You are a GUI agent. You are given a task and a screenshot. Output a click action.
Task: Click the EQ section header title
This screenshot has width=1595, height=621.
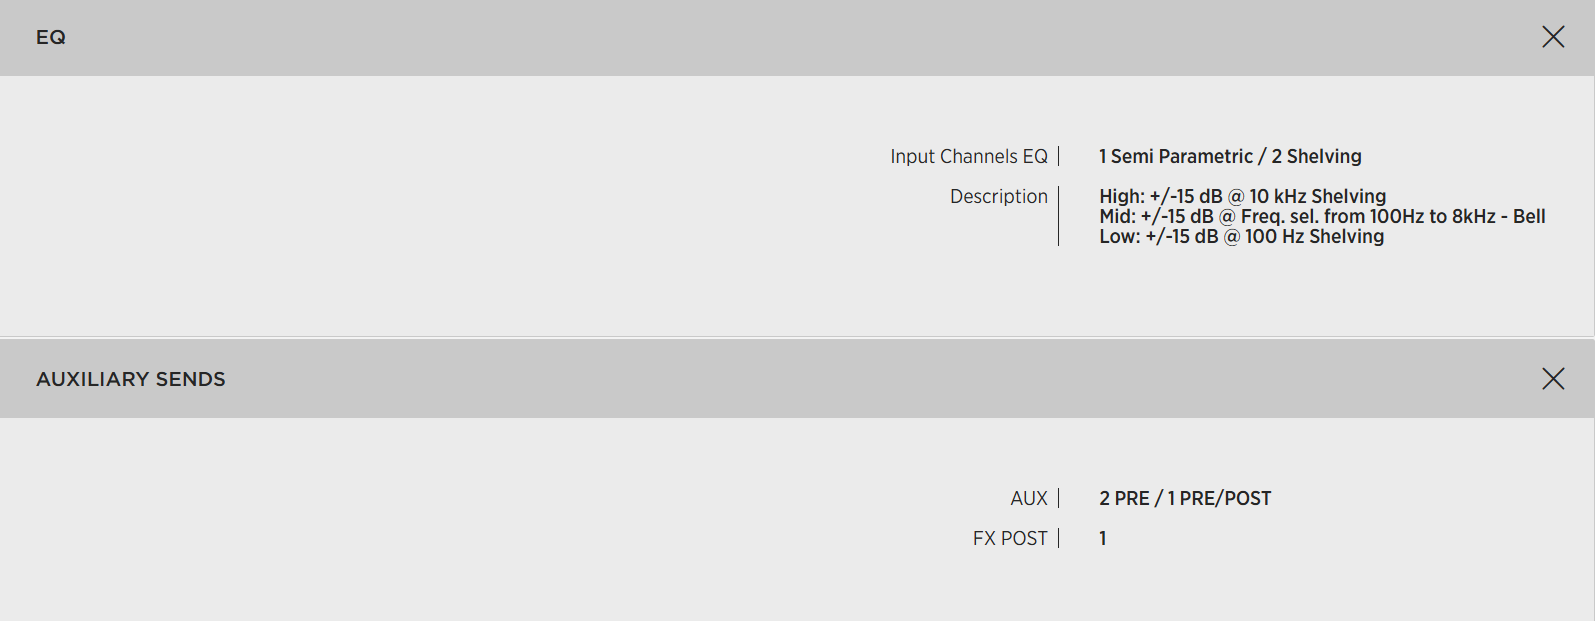(51, 37)
